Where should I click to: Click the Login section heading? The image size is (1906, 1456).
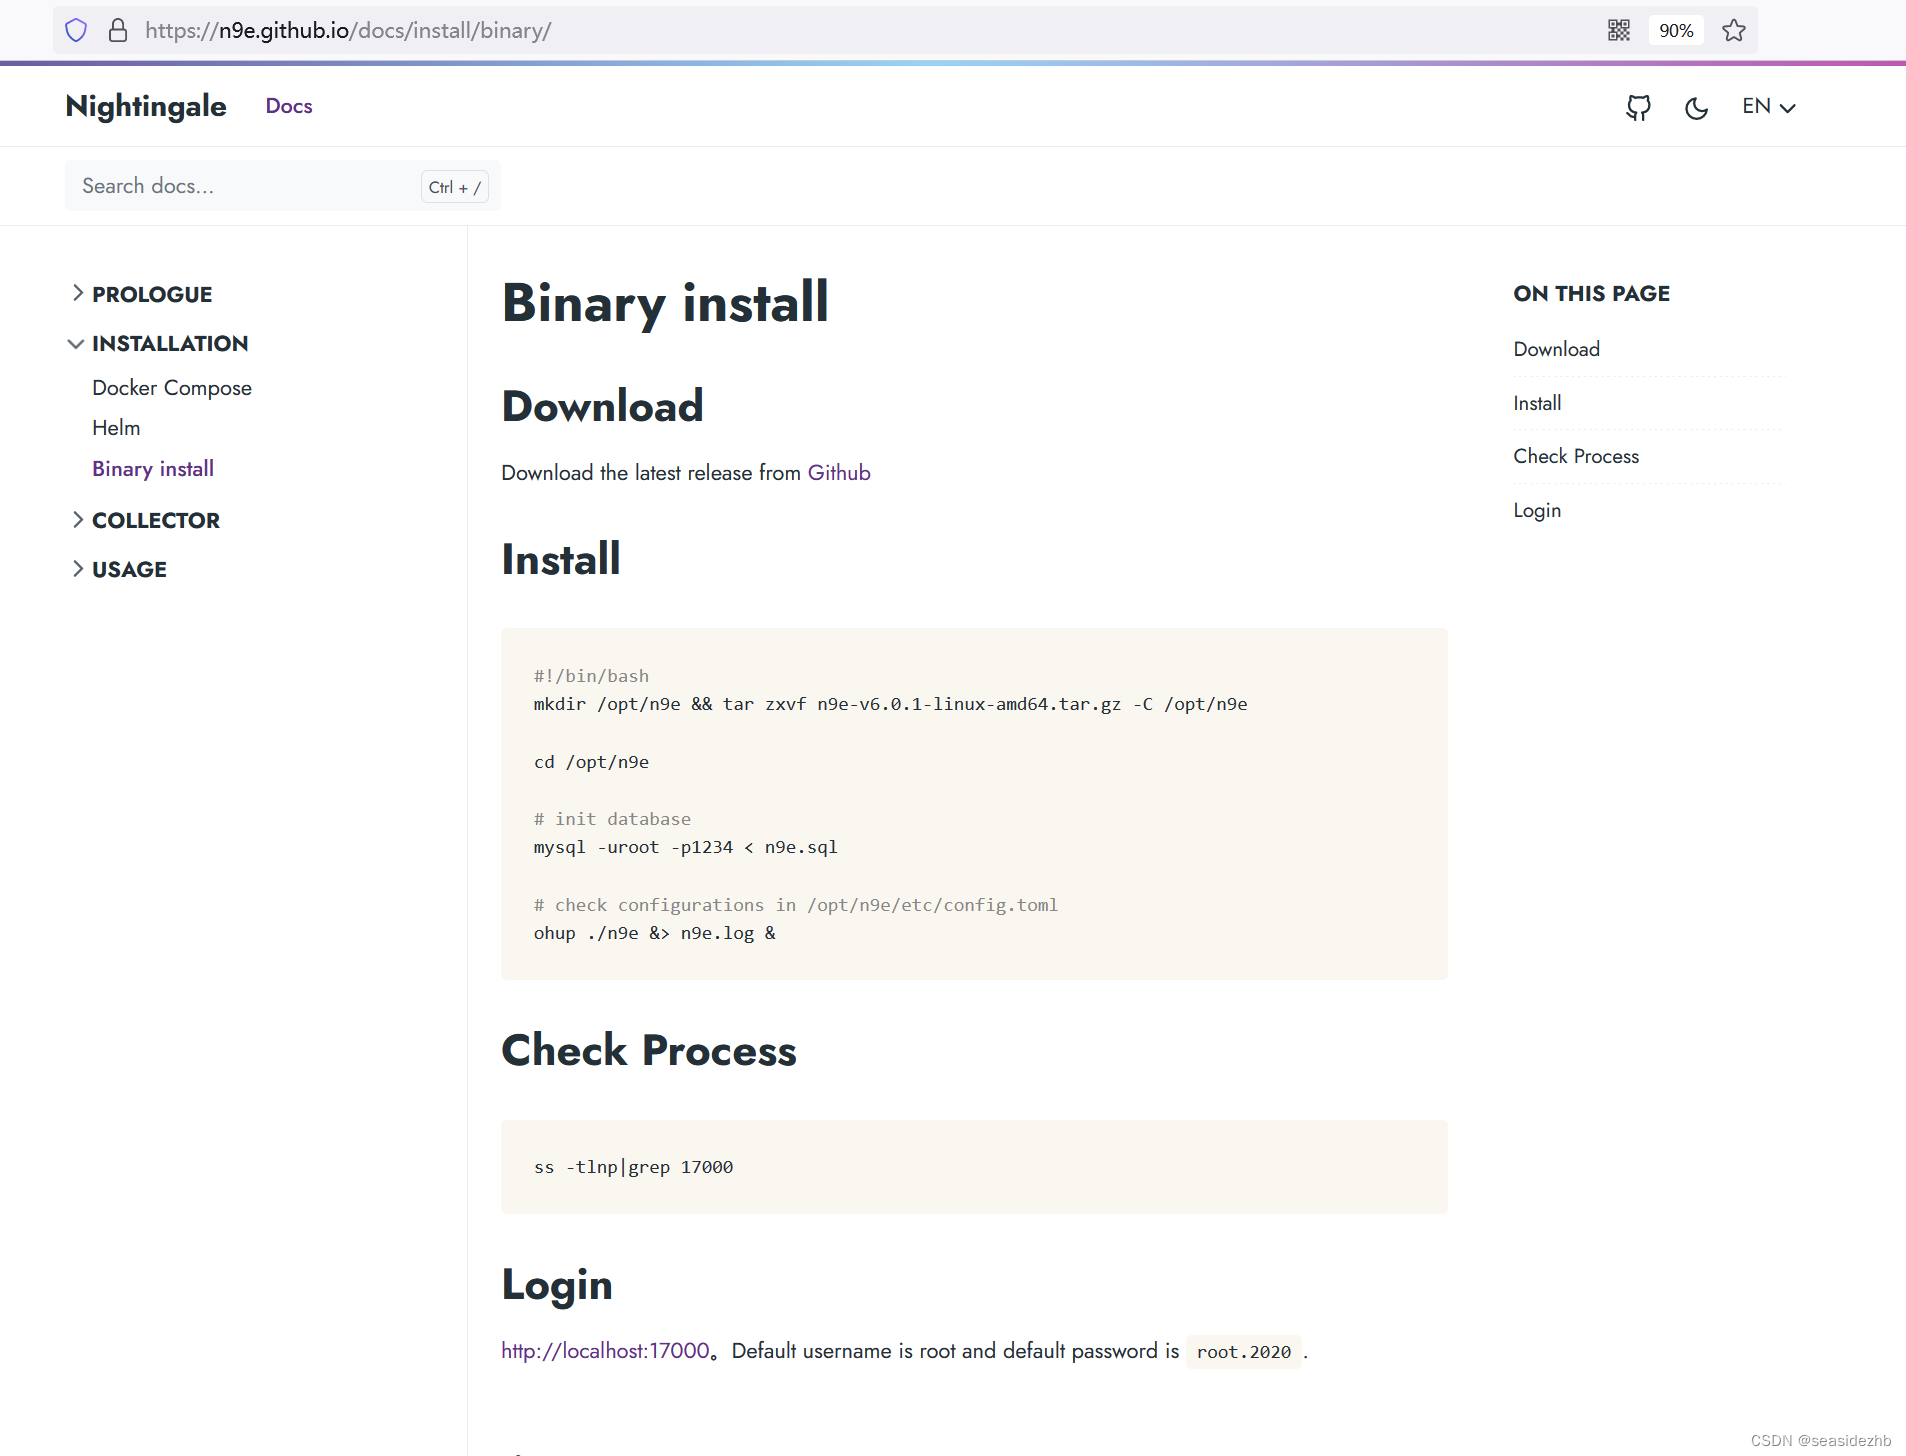pyautogui.click(x=557, y=1285)
